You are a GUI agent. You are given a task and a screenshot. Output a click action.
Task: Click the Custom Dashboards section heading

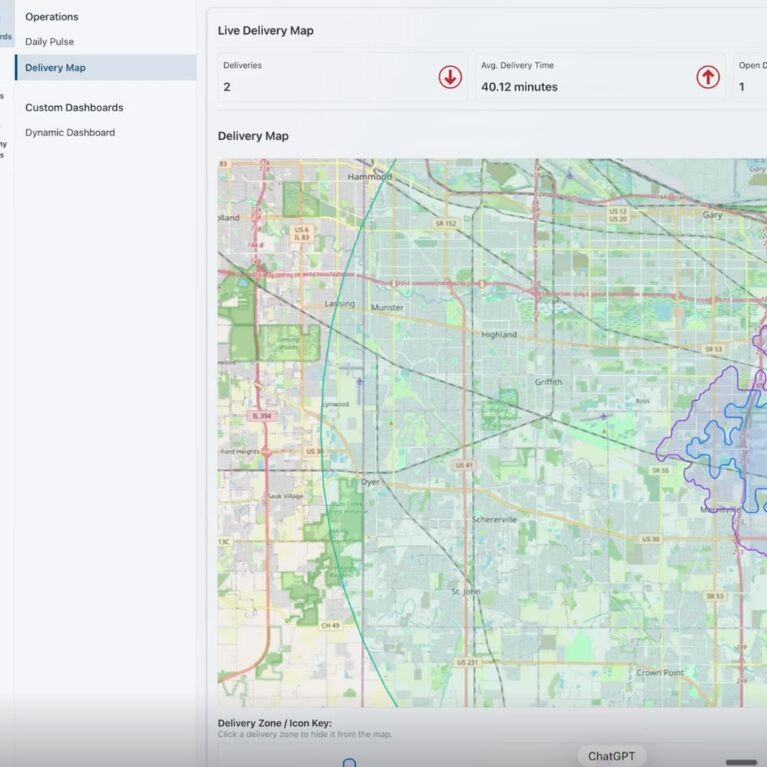click(x=74, y=108)
